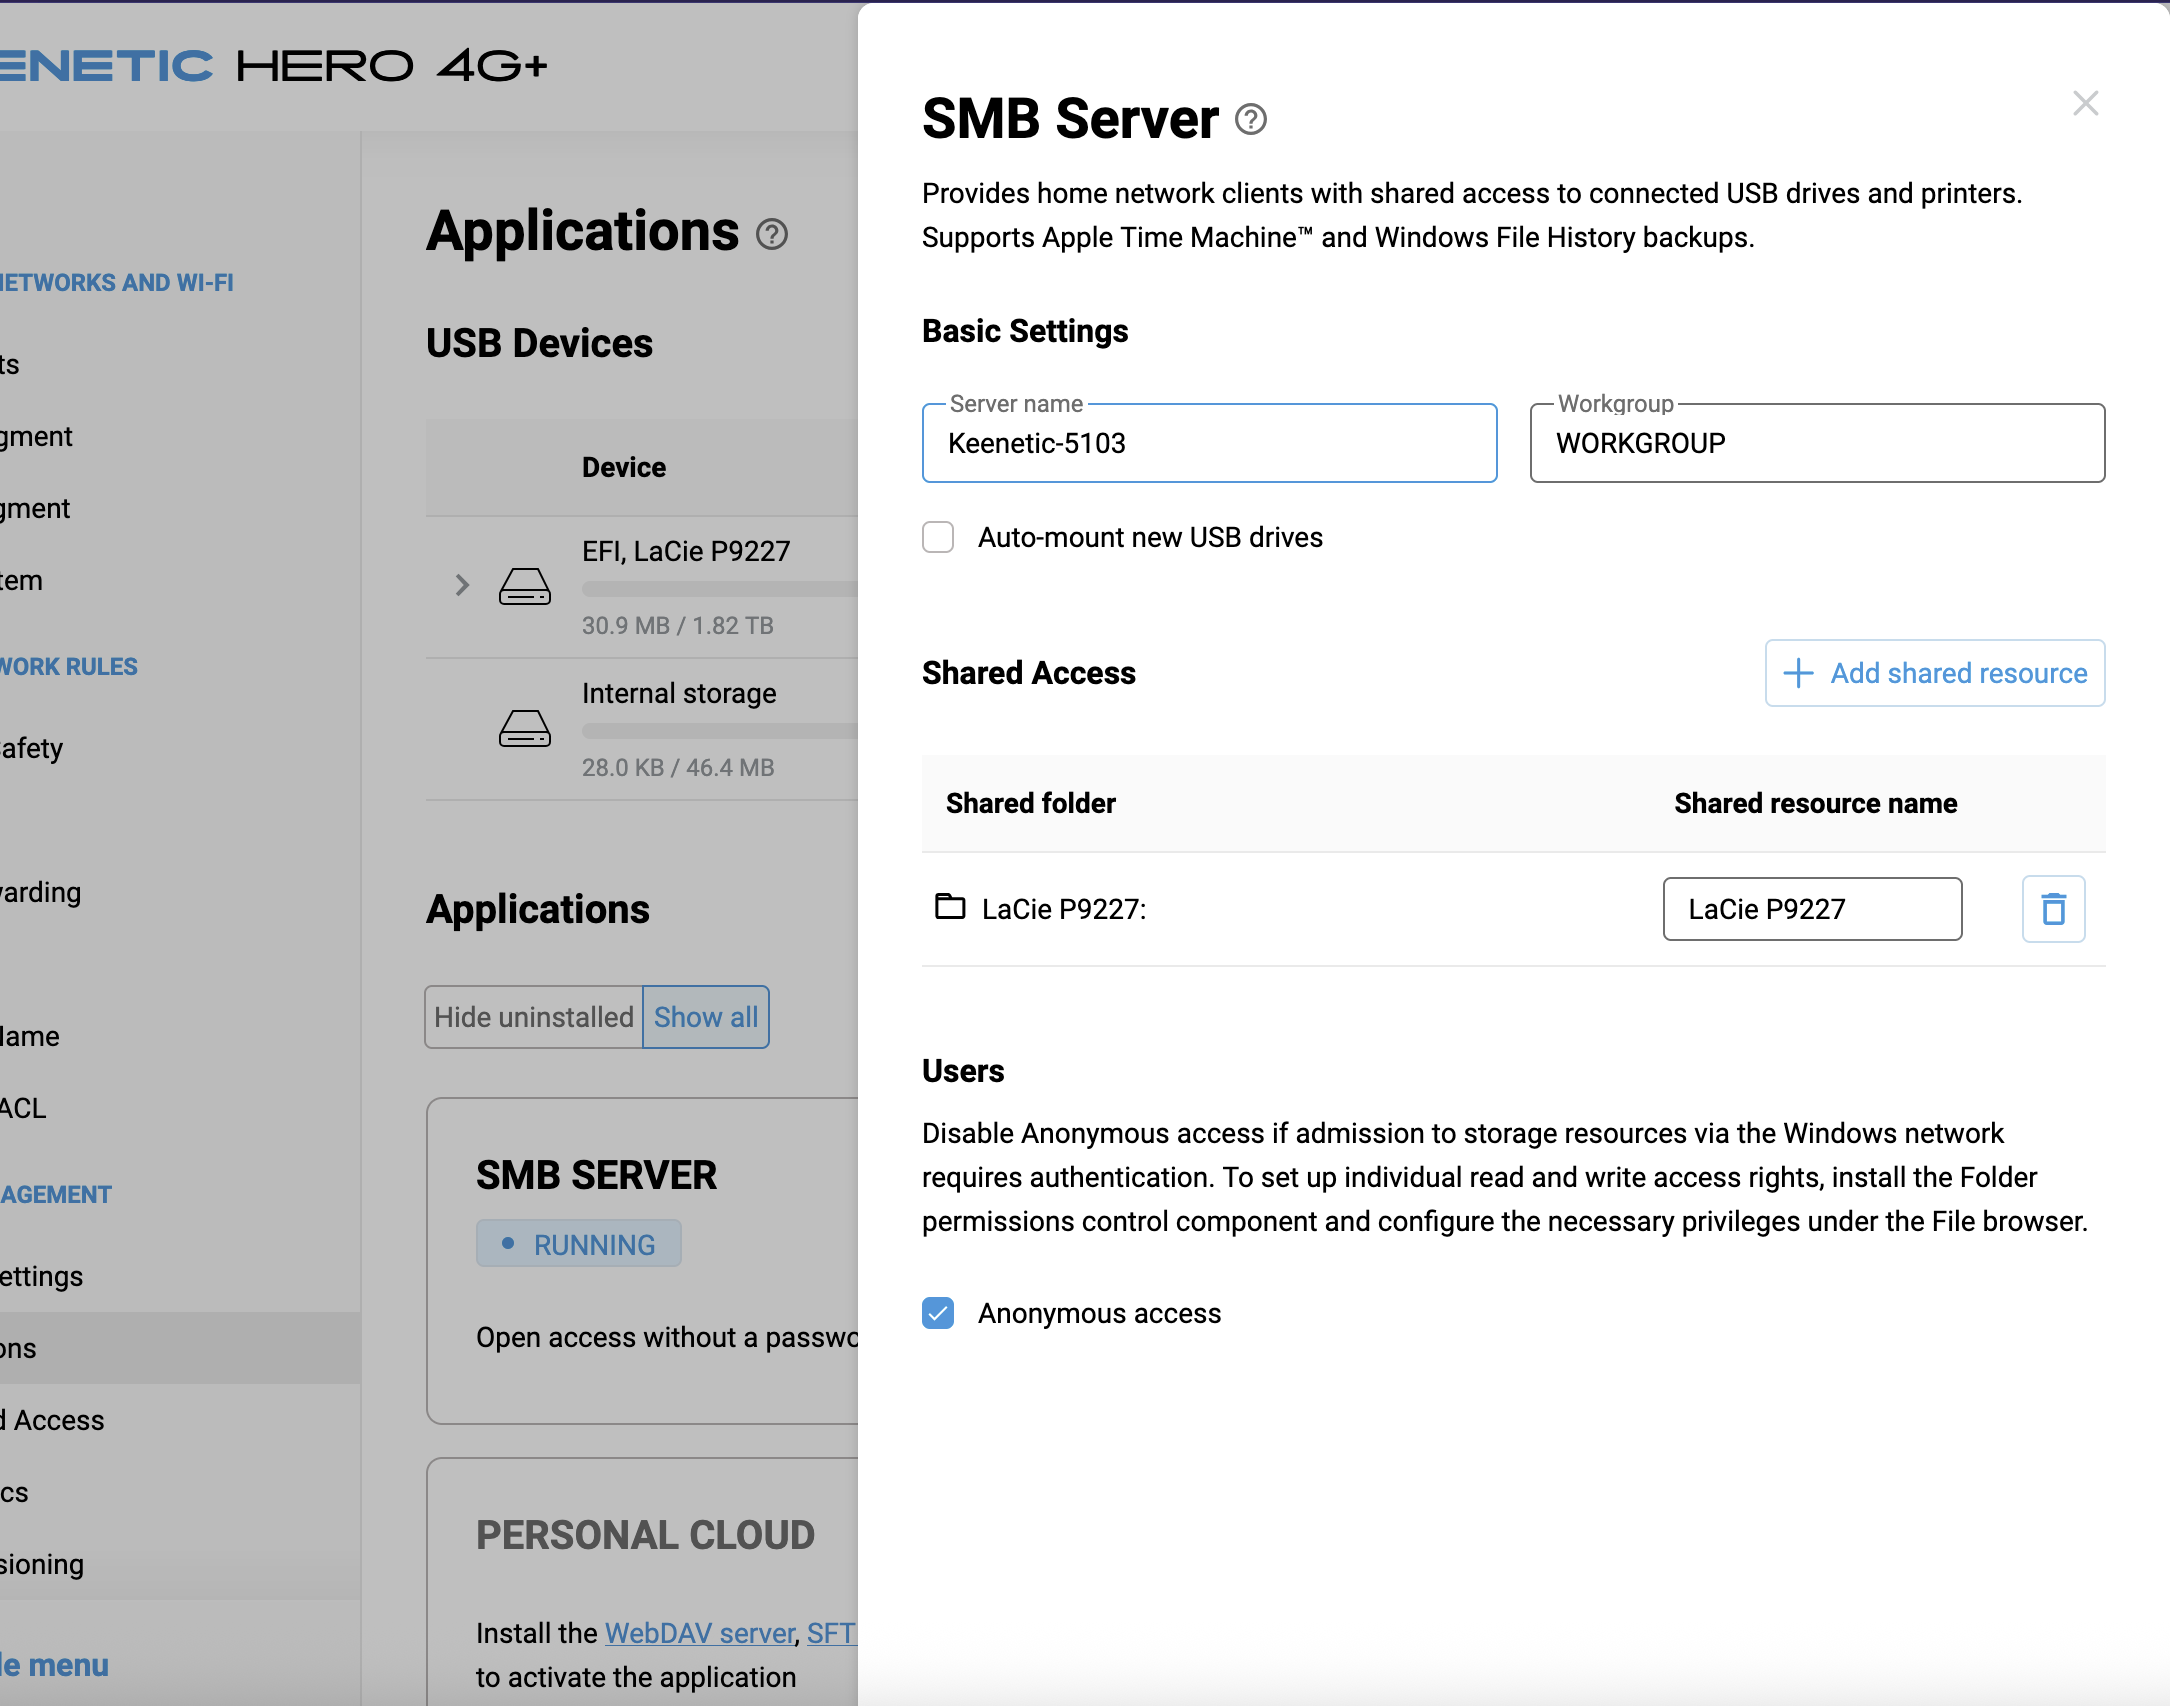The height and width of the screenshot is (1706, 2170).
Task: Click the Server name input field
Action: (x=1209, y=443)
